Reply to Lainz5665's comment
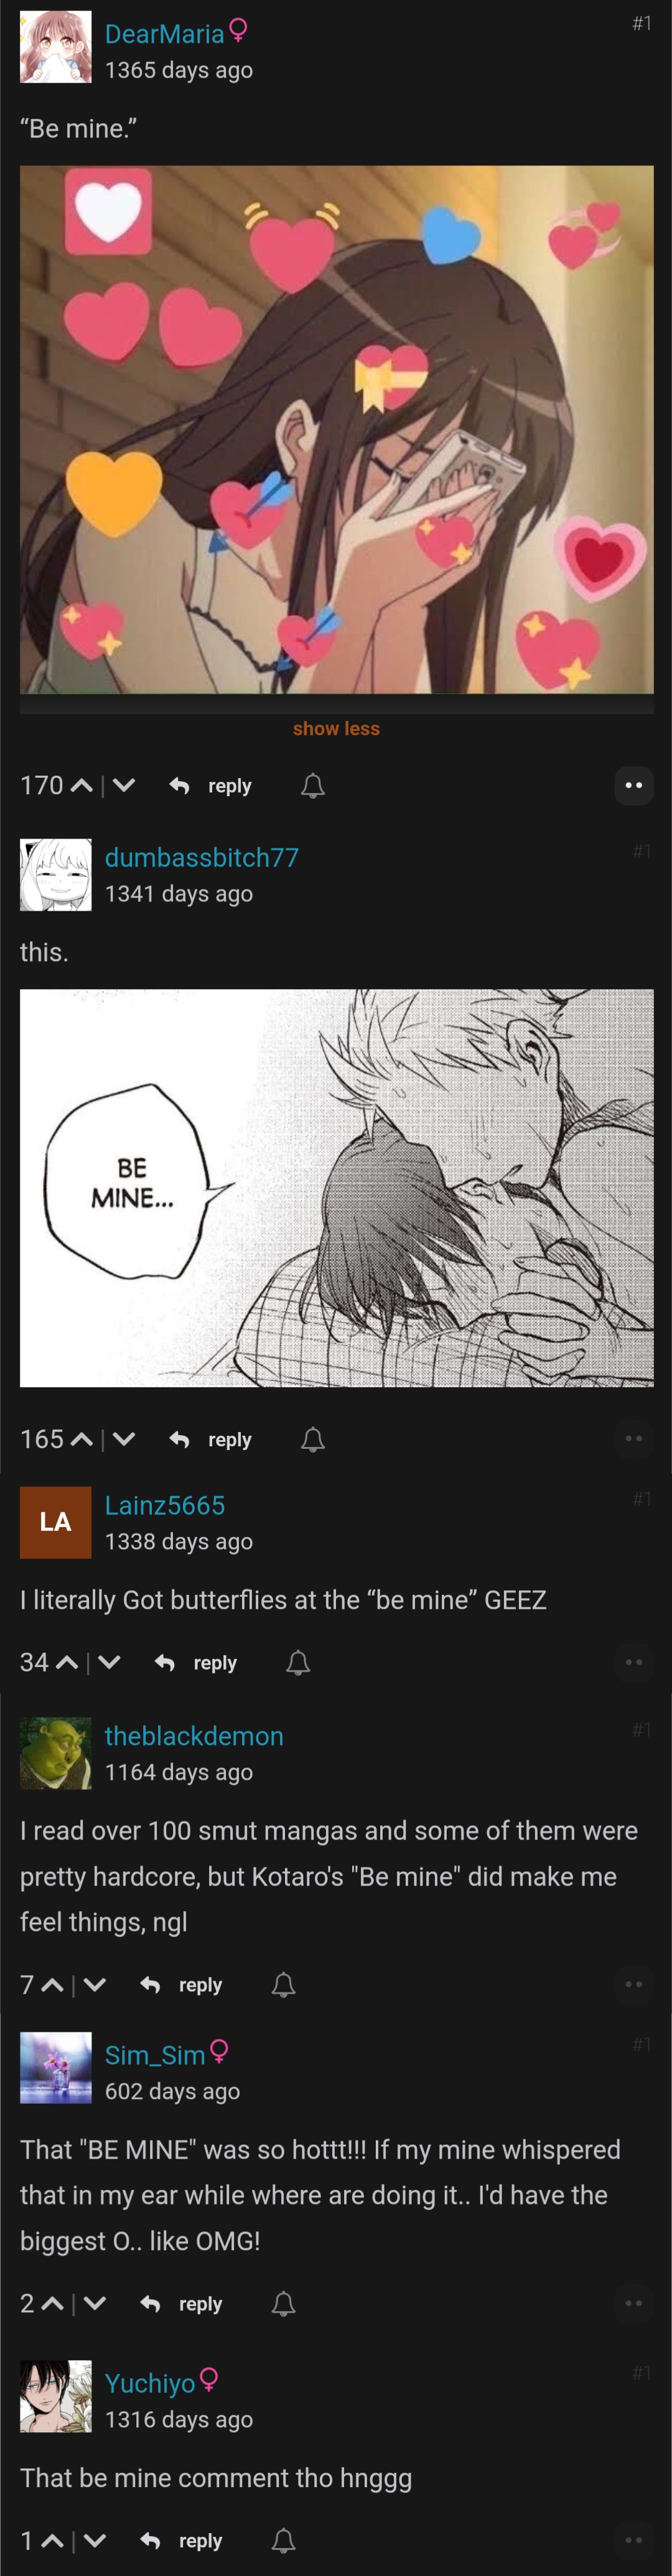 coord(196,1663)
